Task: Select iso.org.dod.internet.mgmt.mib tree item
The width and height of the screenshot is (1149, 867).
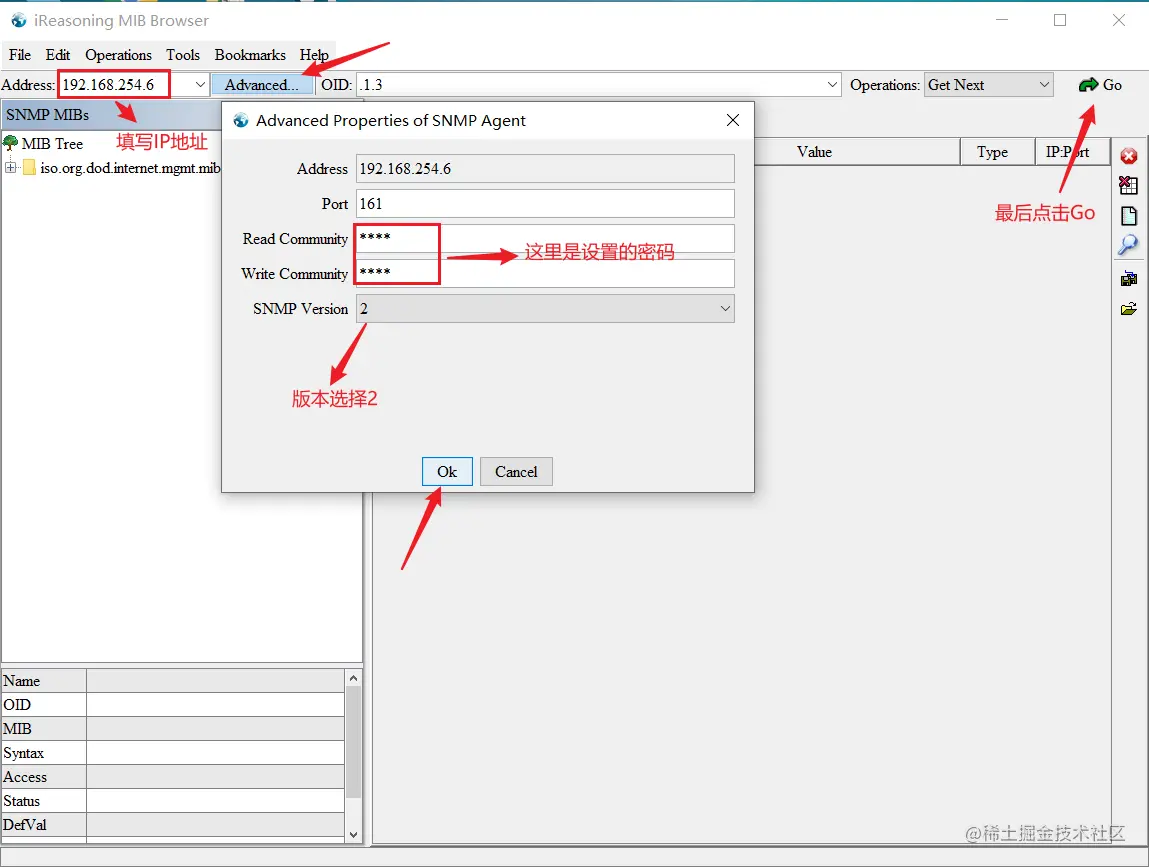Action: 130,168
